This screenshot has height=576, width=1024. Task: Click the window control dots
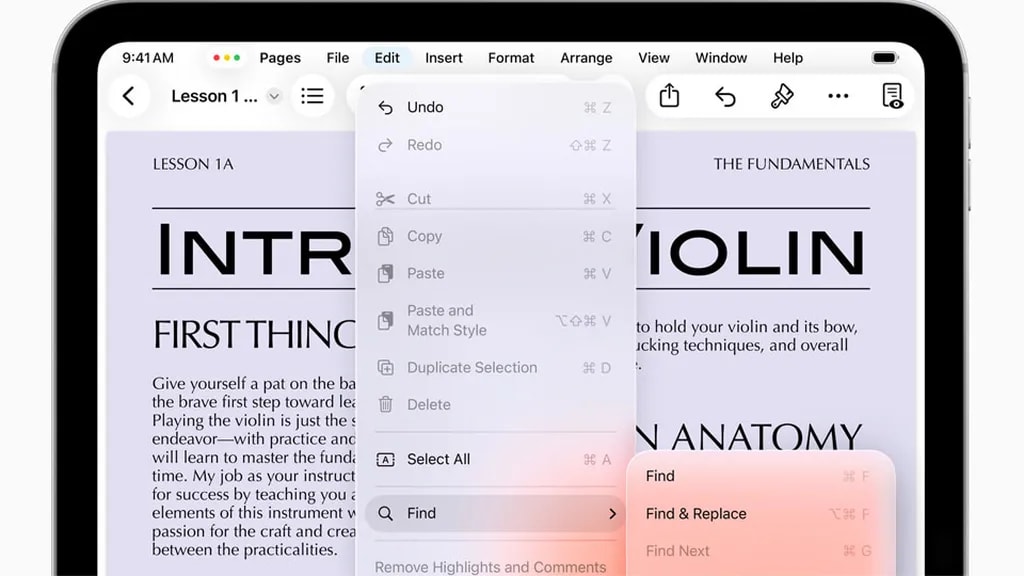tap(226, 58)
